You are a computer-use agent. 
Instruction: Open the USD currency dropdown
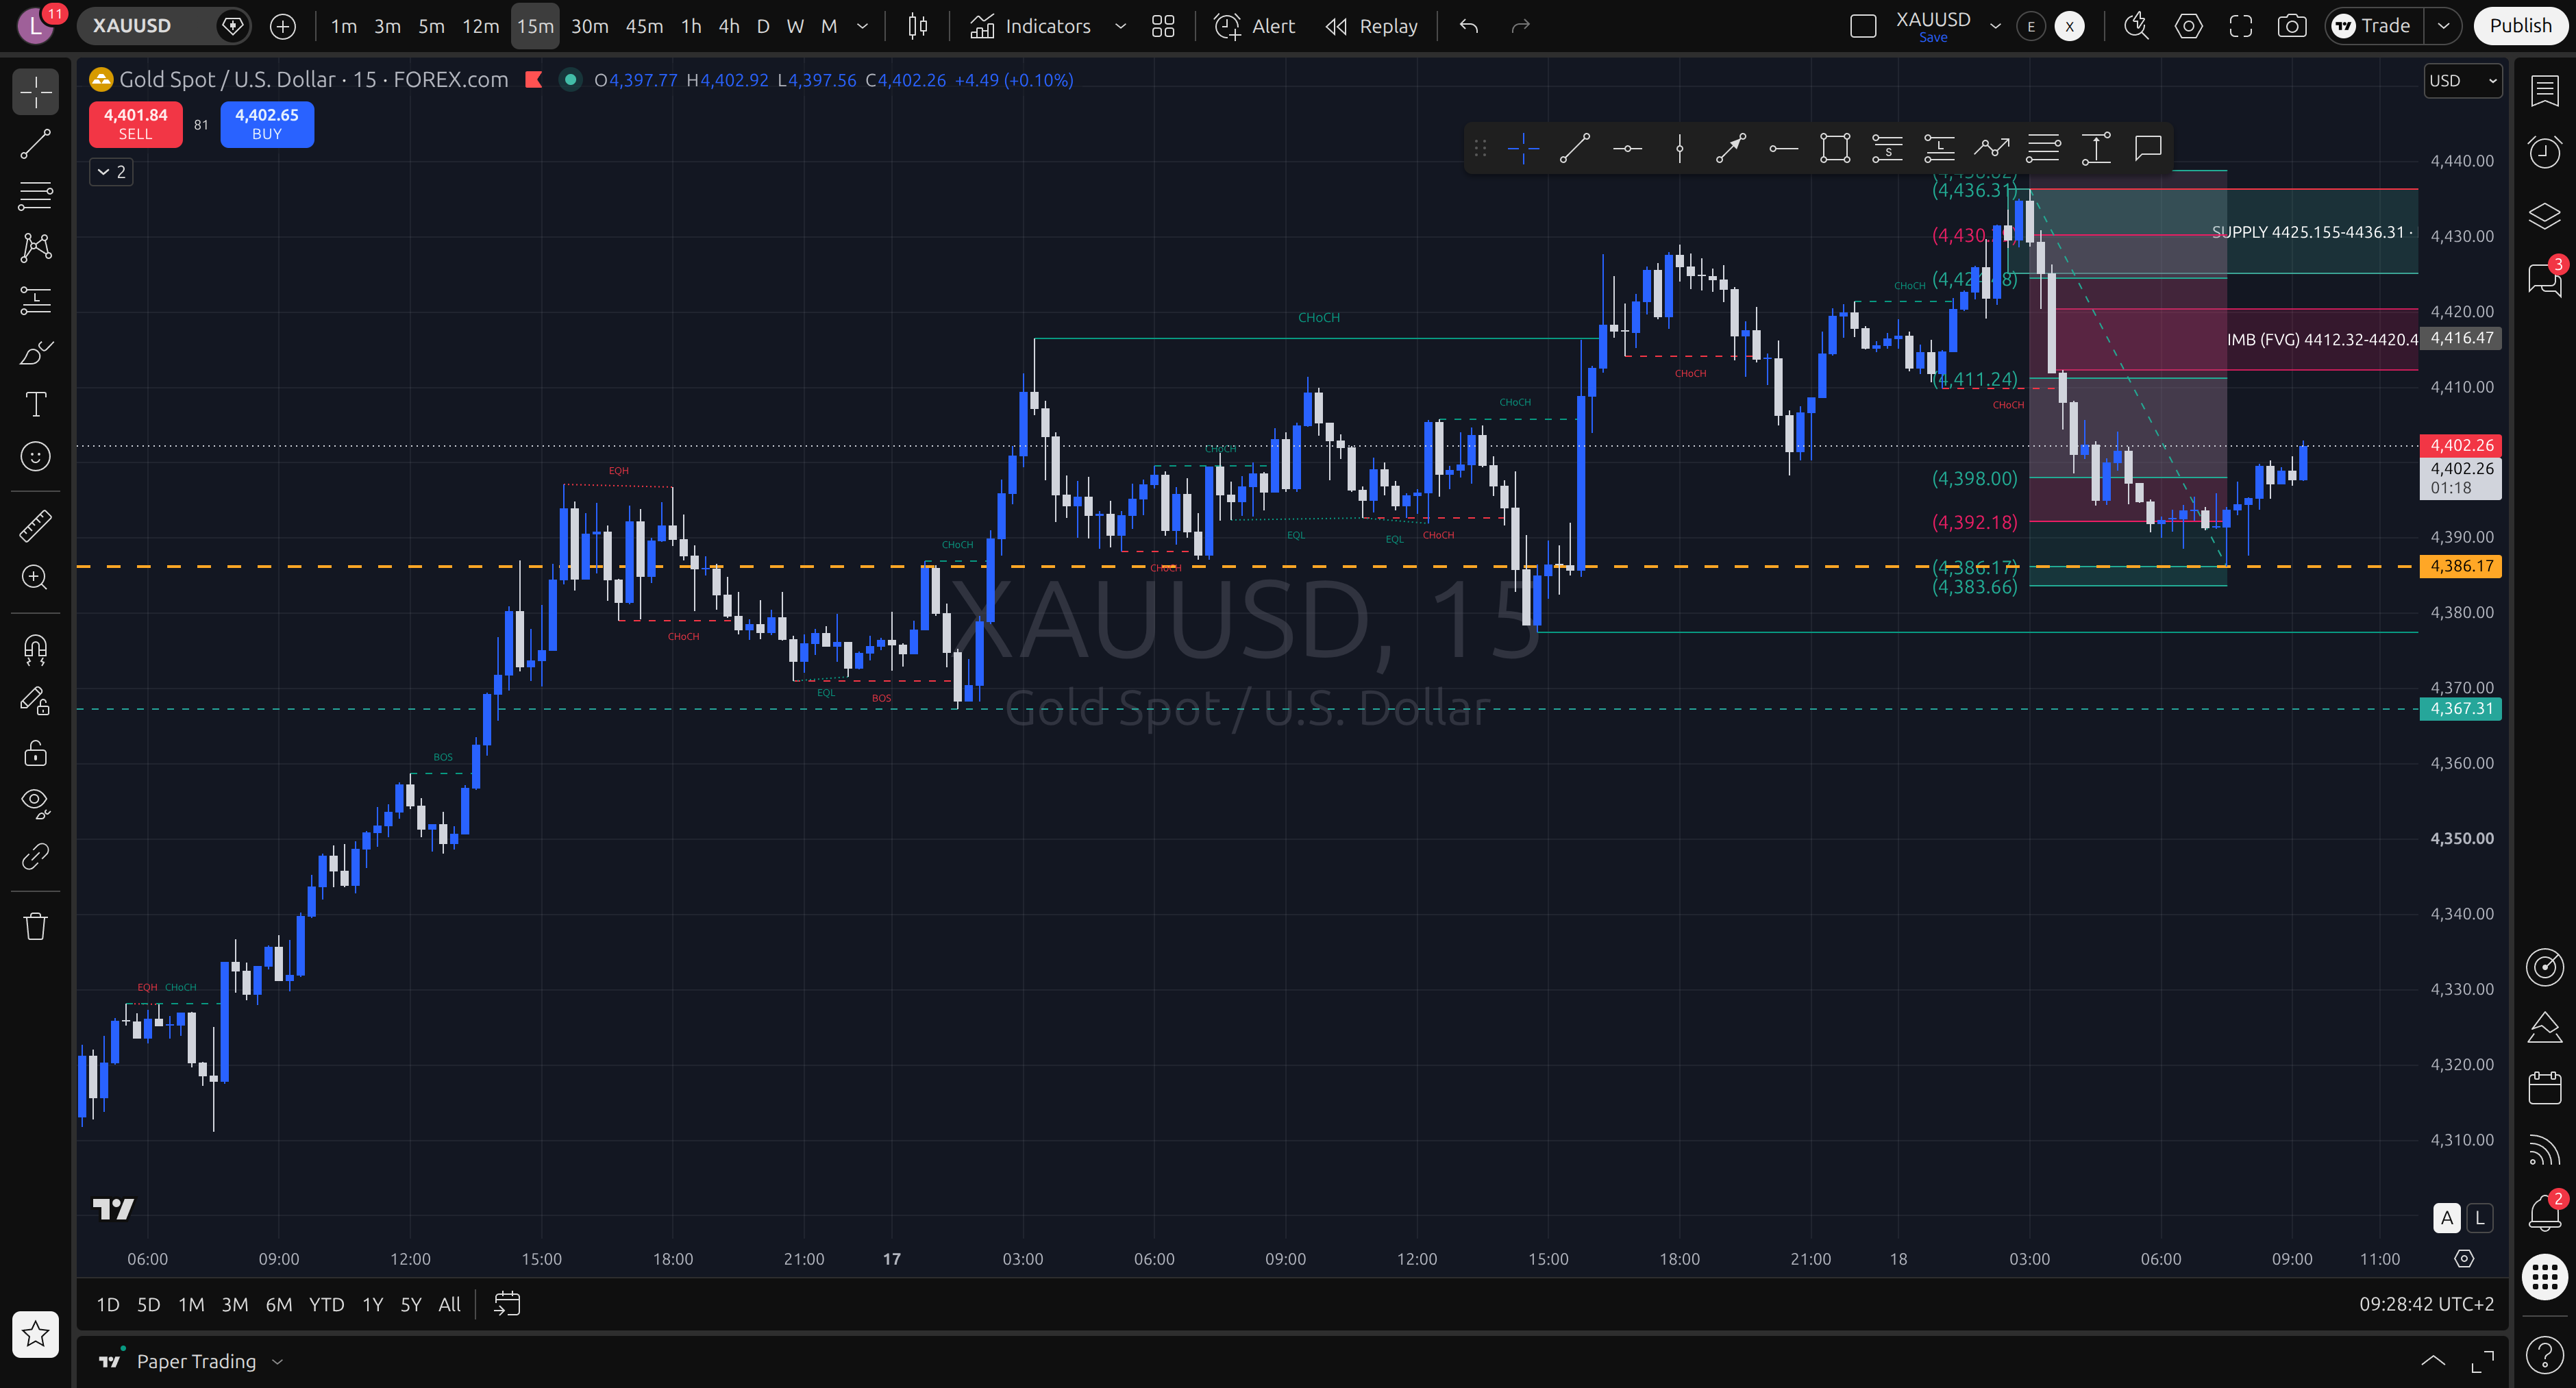coord(2463,81)
